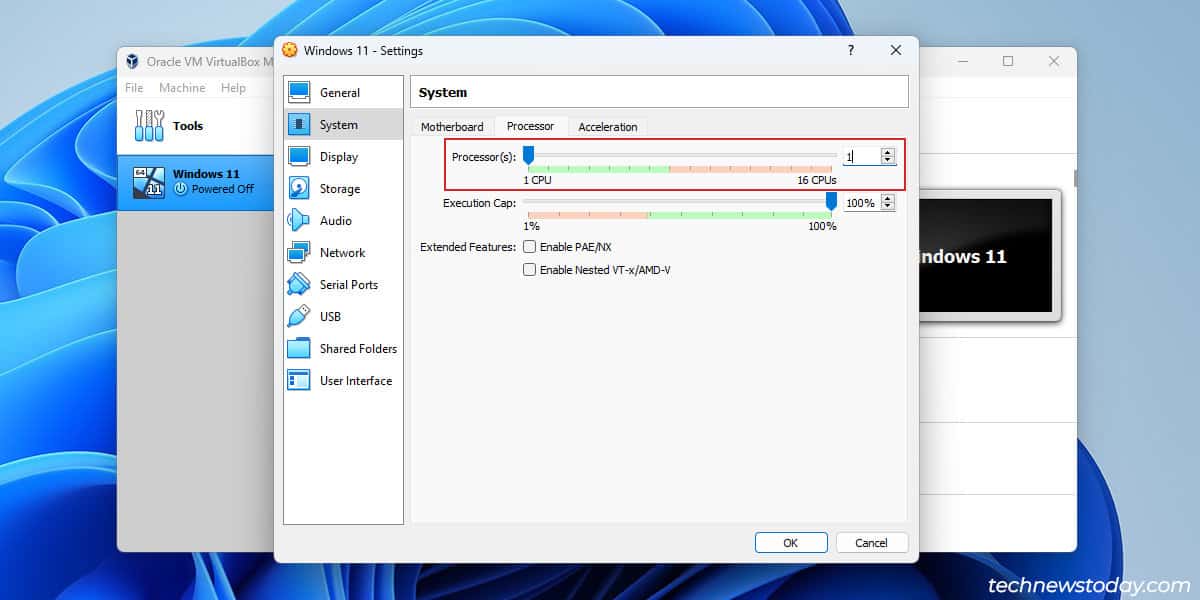Click the Tools wrench icon in VirtualBox Manager

(x=149, y=126)
